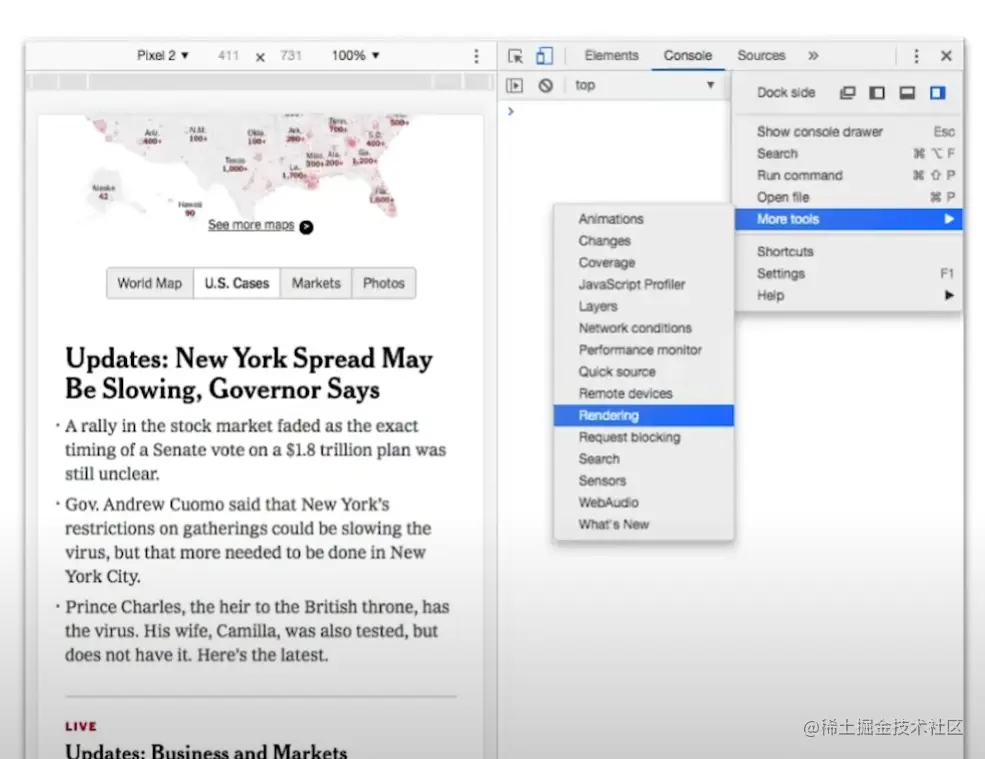Screen dimensions: 985x759
Task: Select Request blocking tool
Action: click(x=643, y=437)
